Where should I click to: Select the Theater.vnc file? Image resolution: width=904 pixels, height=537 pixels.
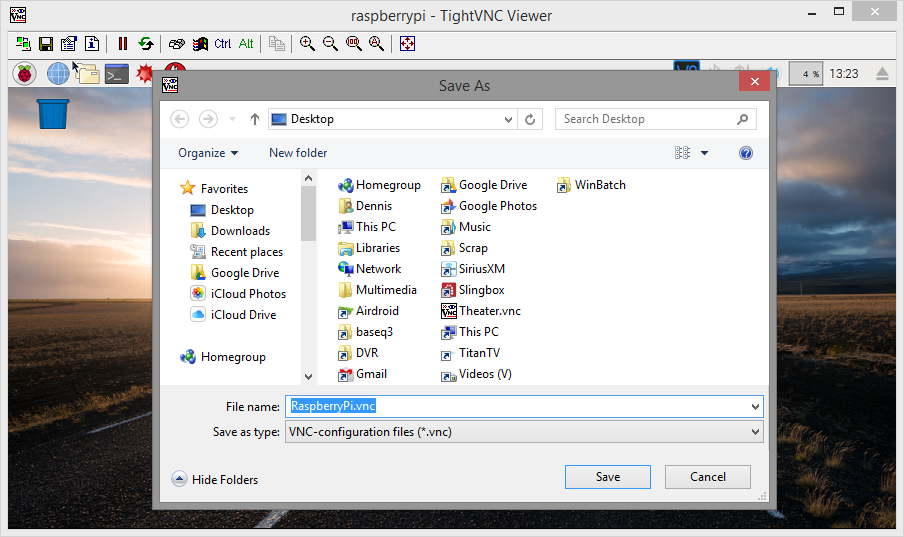[x=481, y=311]
